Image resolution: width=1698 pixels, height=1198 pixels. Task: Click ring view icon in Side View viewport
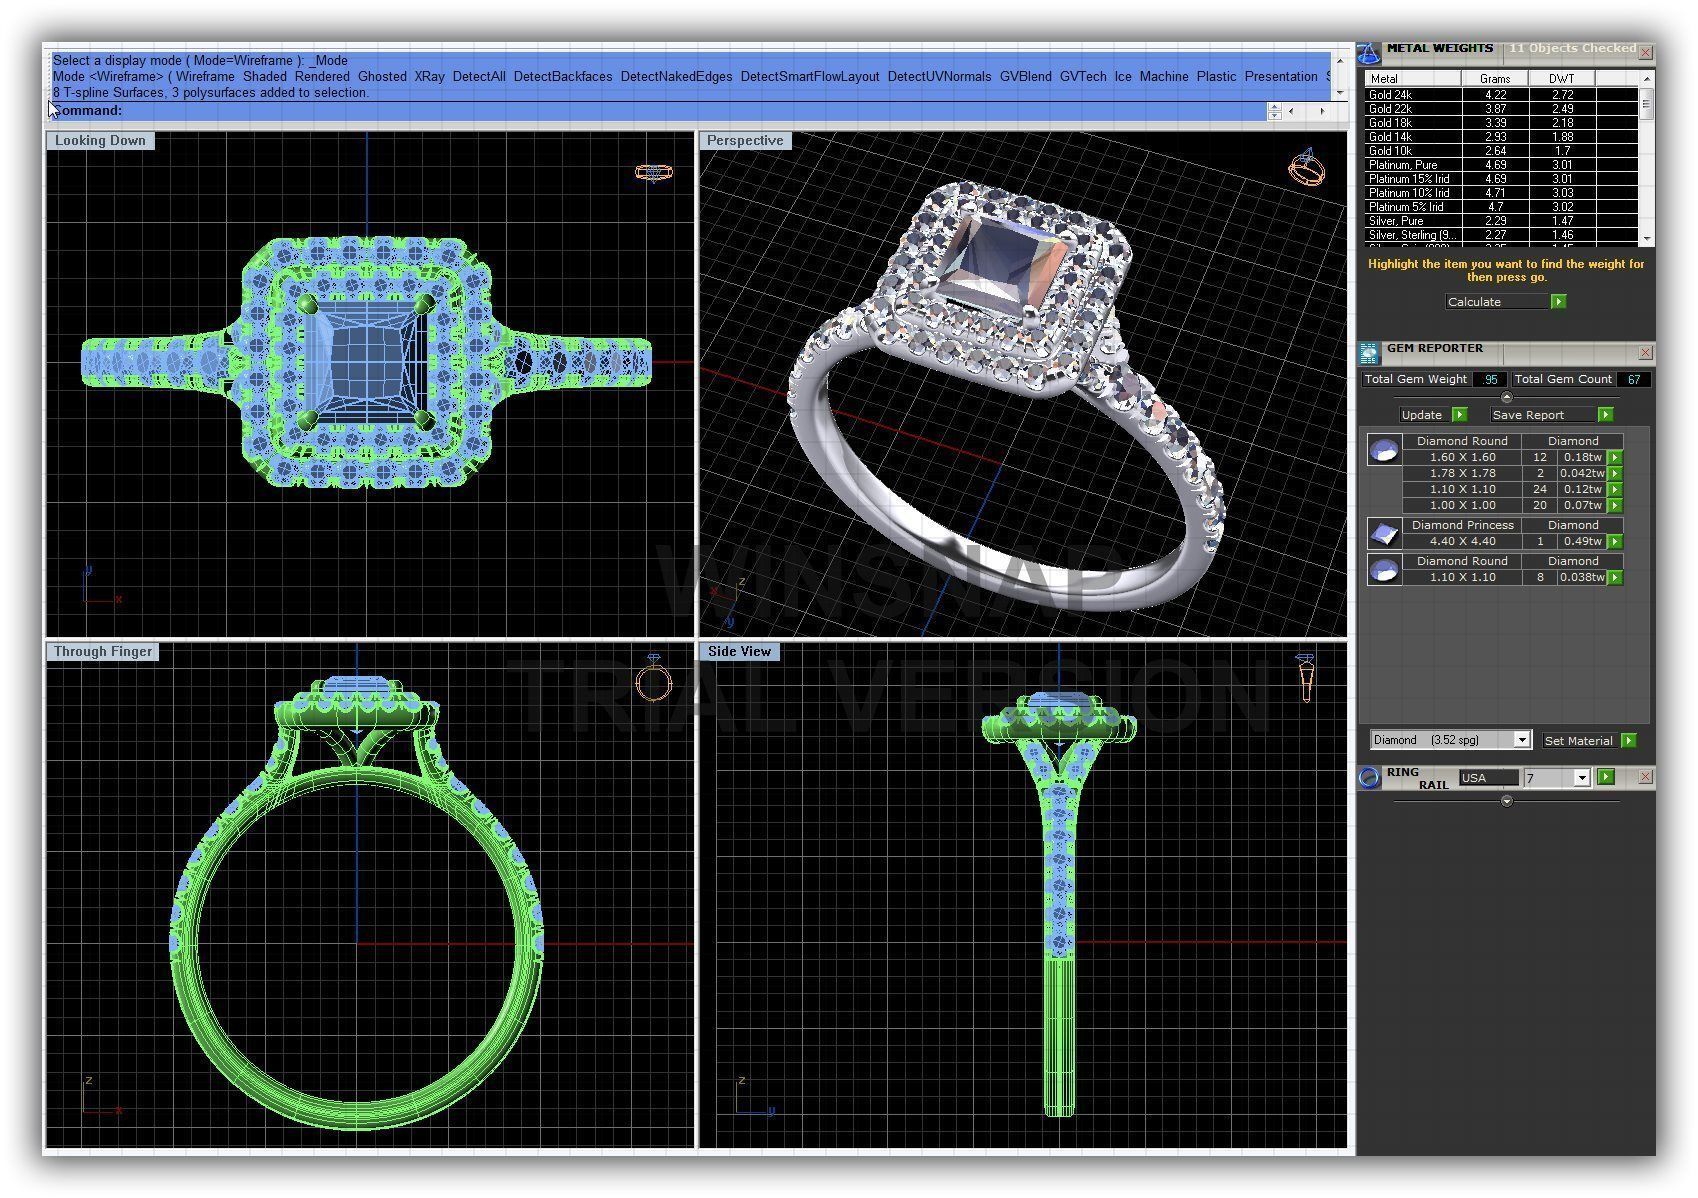click(x=1305, y=678)
